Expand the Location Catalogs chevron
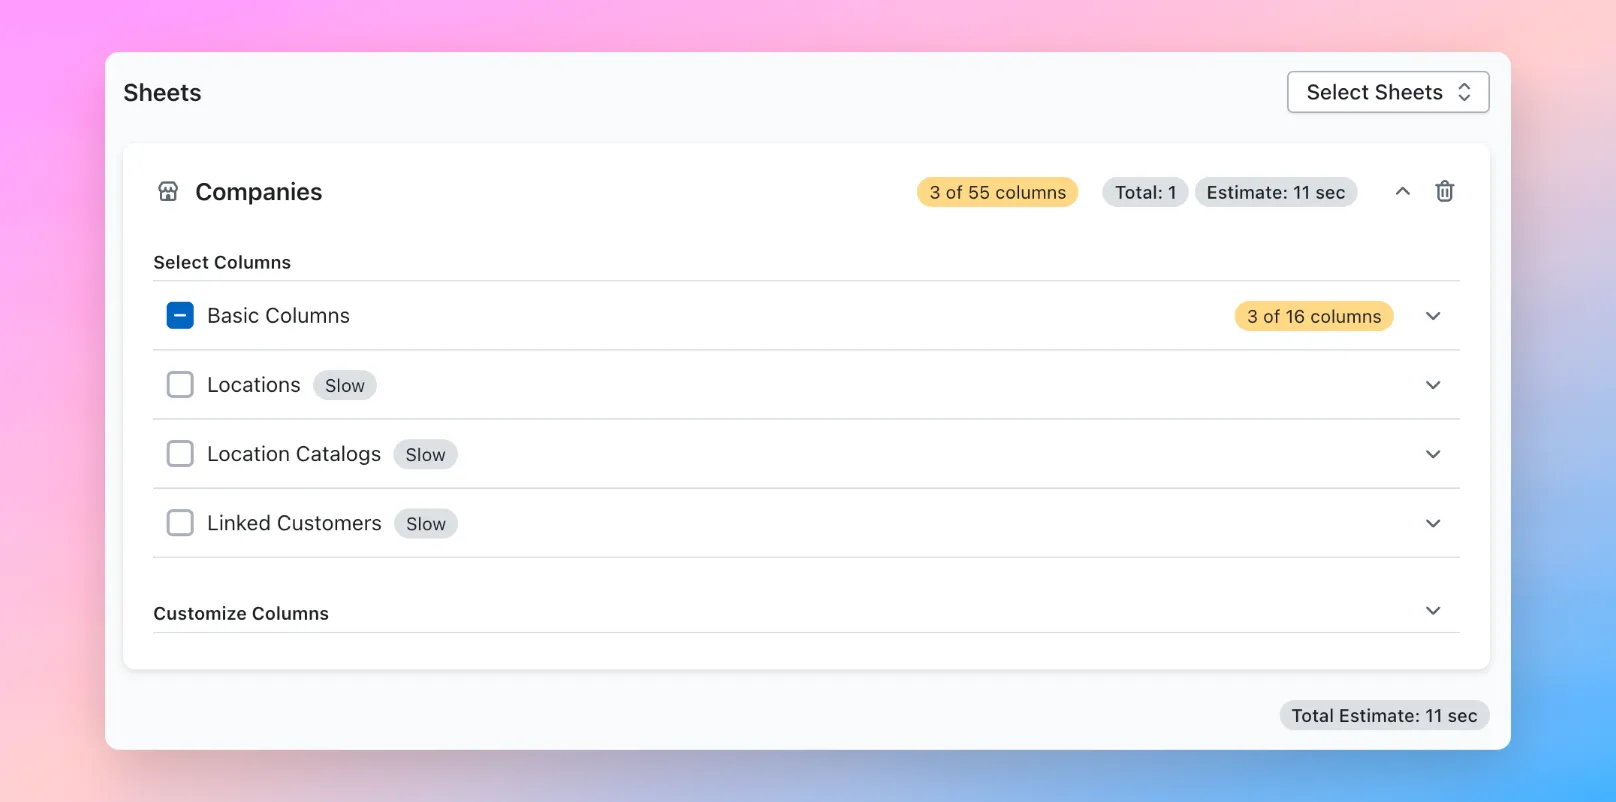Image resolution: width=1616 pixels, height=802 pixels. point(1433,454)
